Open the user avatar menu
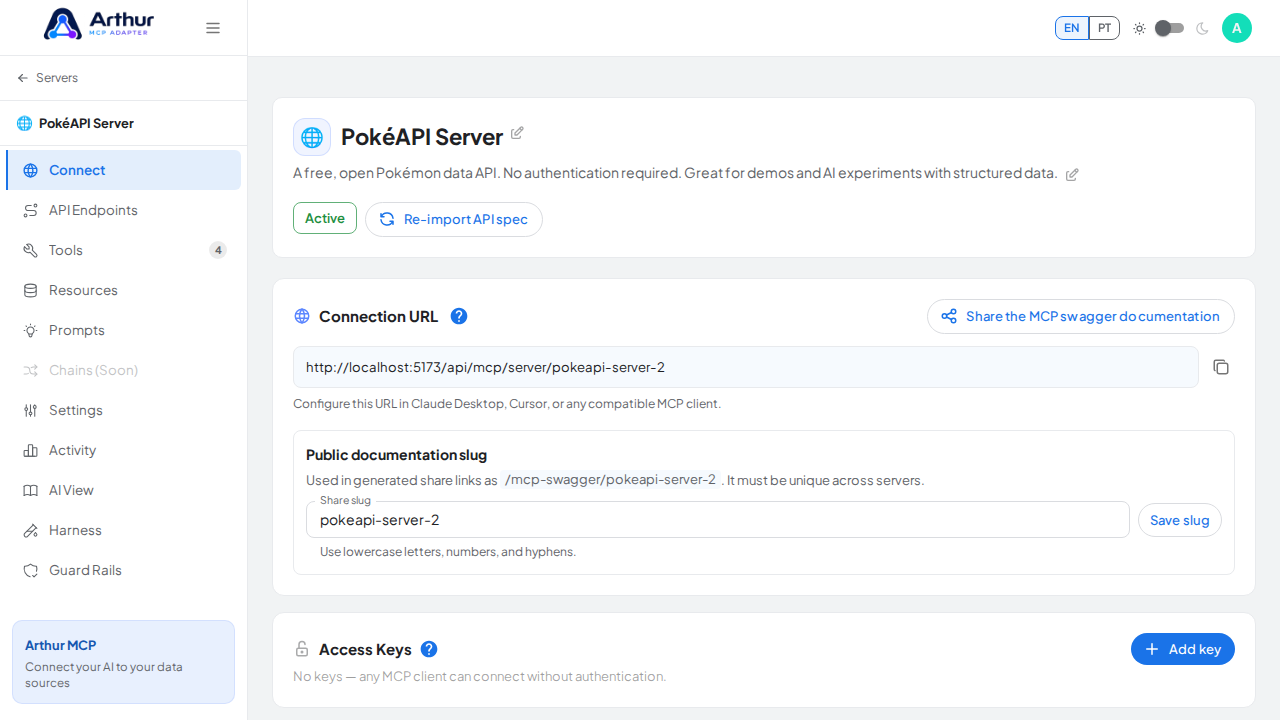This screenshot has width=1280, height=720. [1237, 28]
